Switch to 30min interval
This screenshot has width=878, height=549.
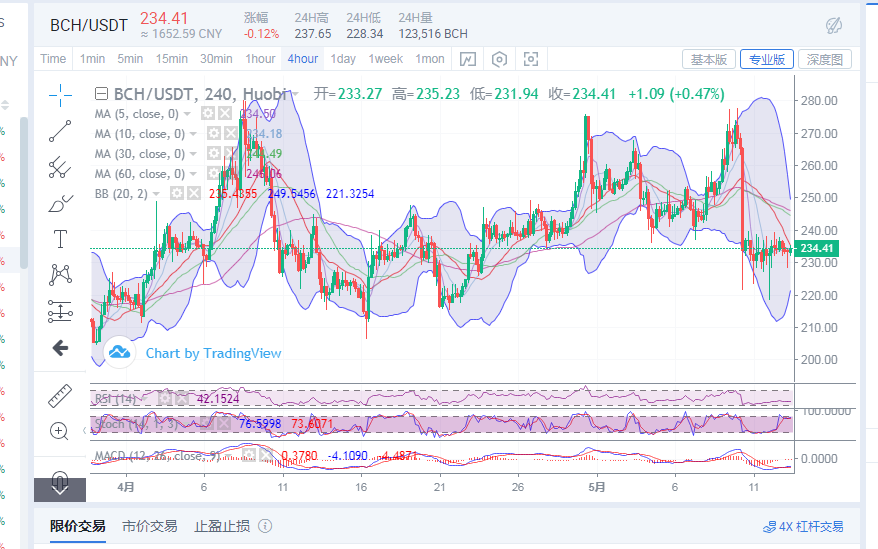point(216,59)
